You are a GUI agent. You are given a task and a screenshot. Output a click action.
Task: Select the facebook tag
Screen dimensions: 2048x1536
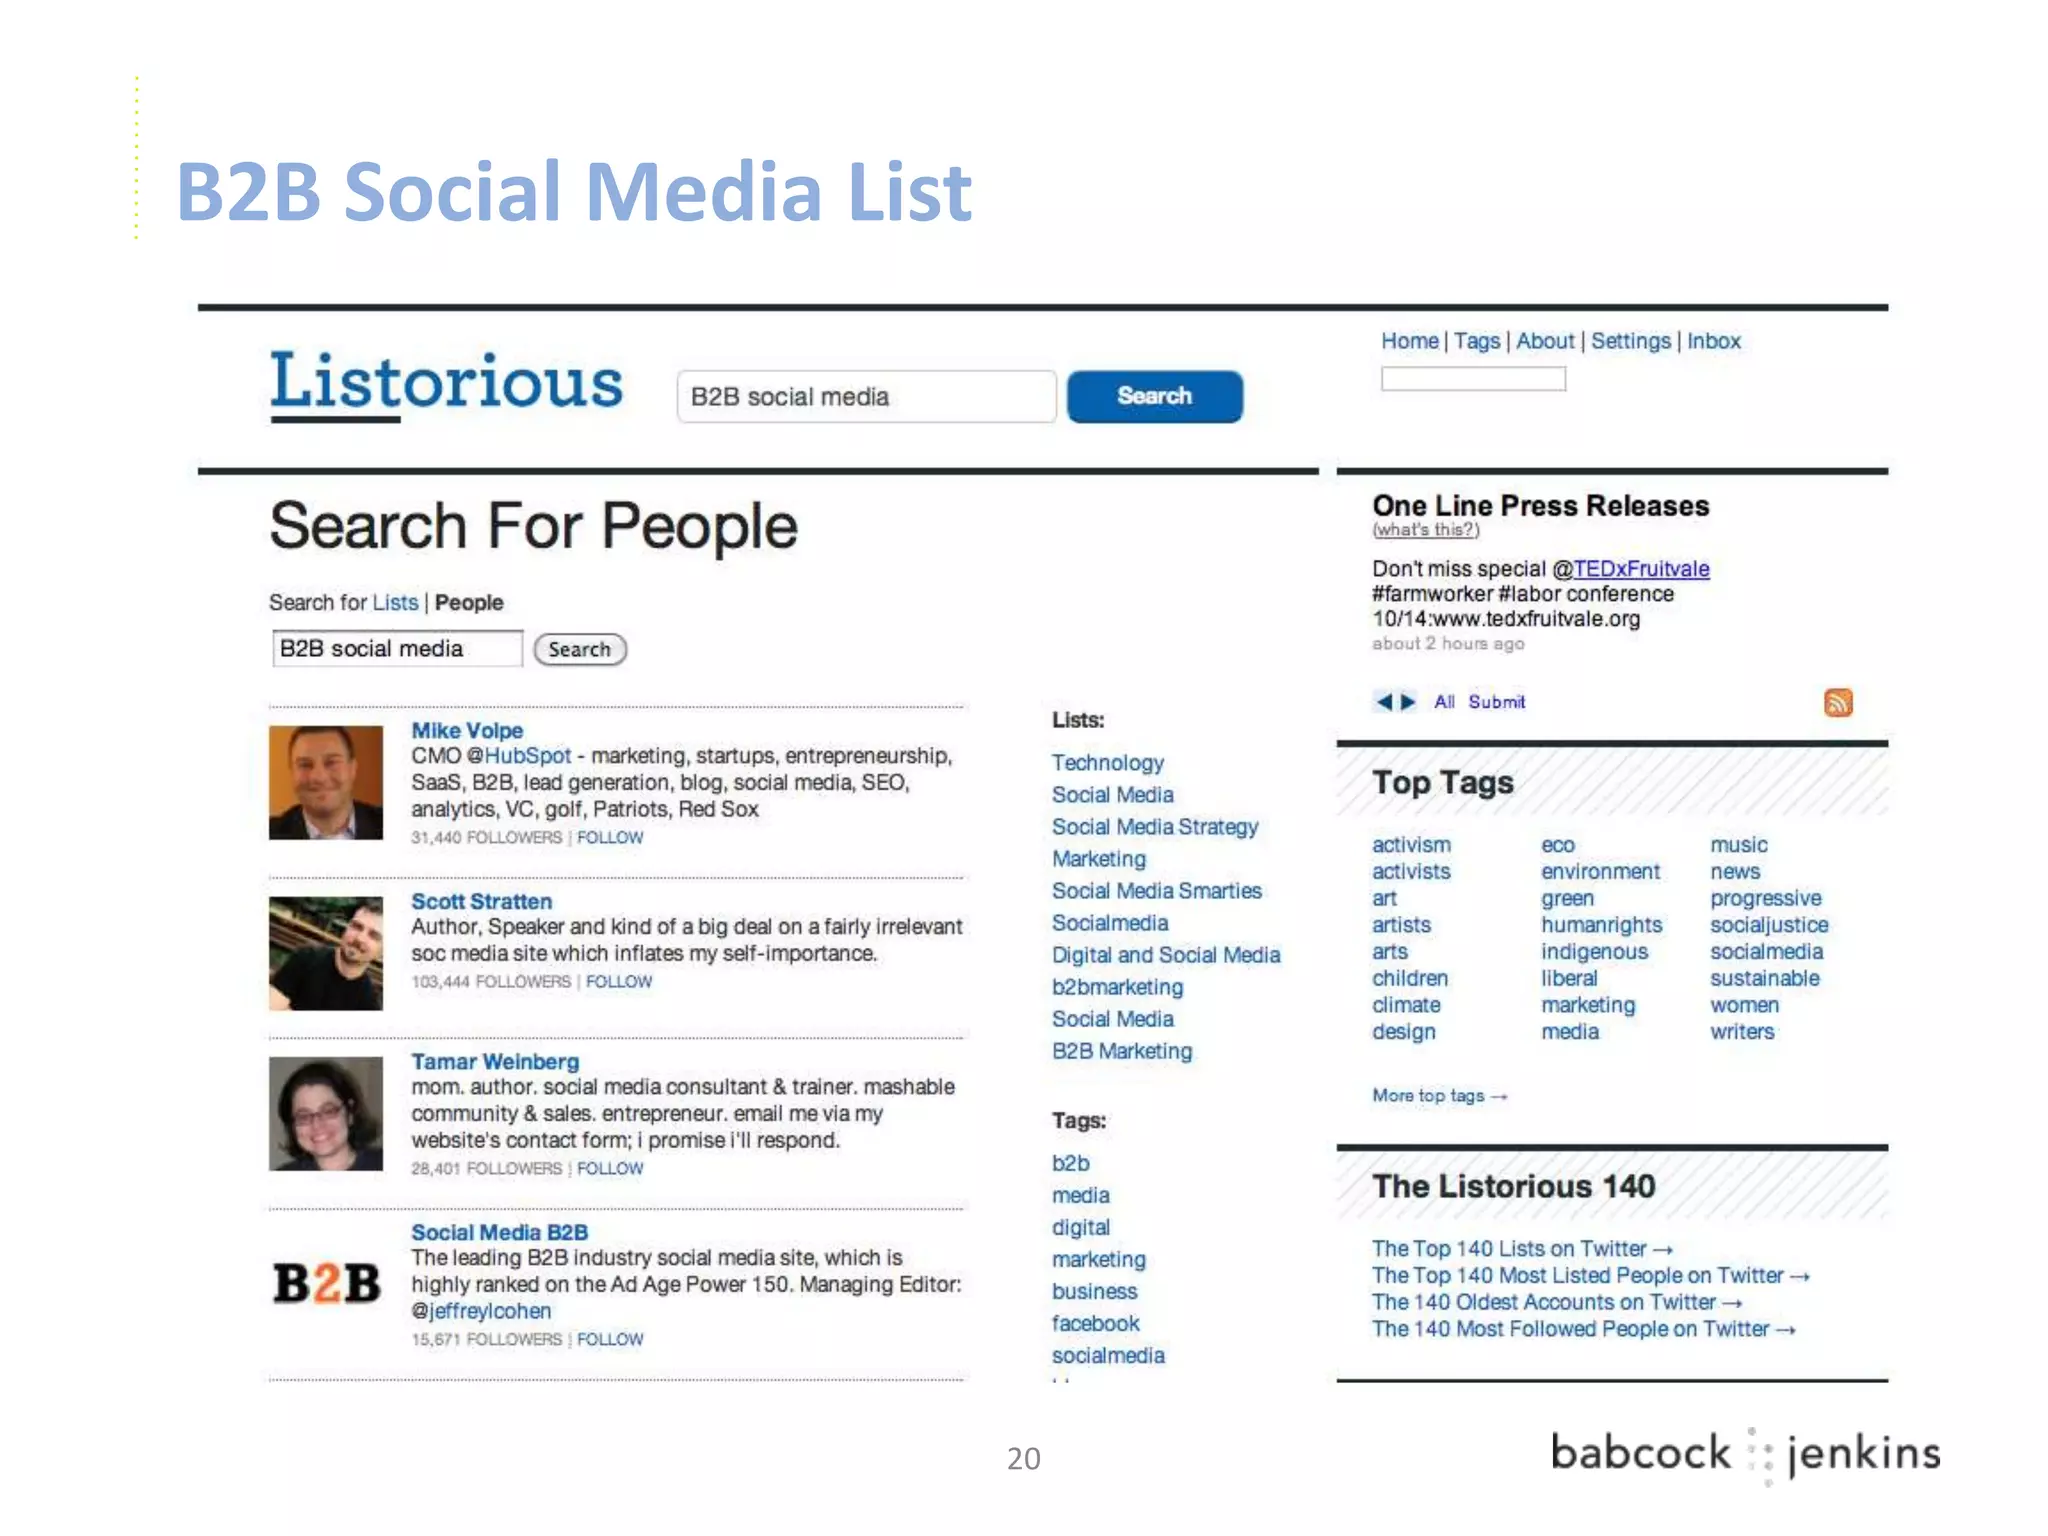point(1096,1323)
